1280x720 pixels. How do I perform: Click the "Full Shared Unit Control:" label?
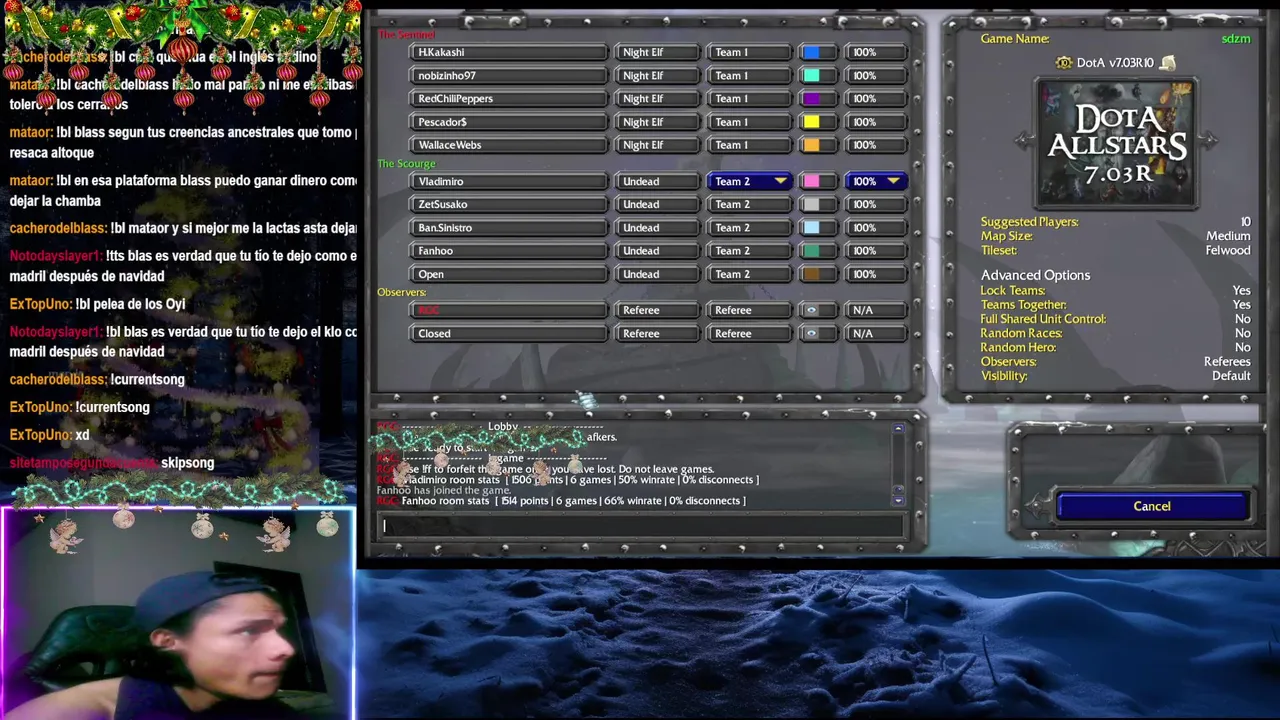tap(1043, 319)
